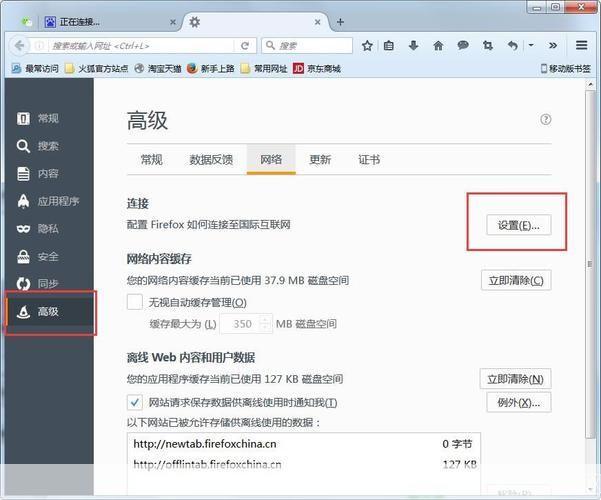
Task: Open dropdown arrow beside undo icon
Action: [530, 46]
